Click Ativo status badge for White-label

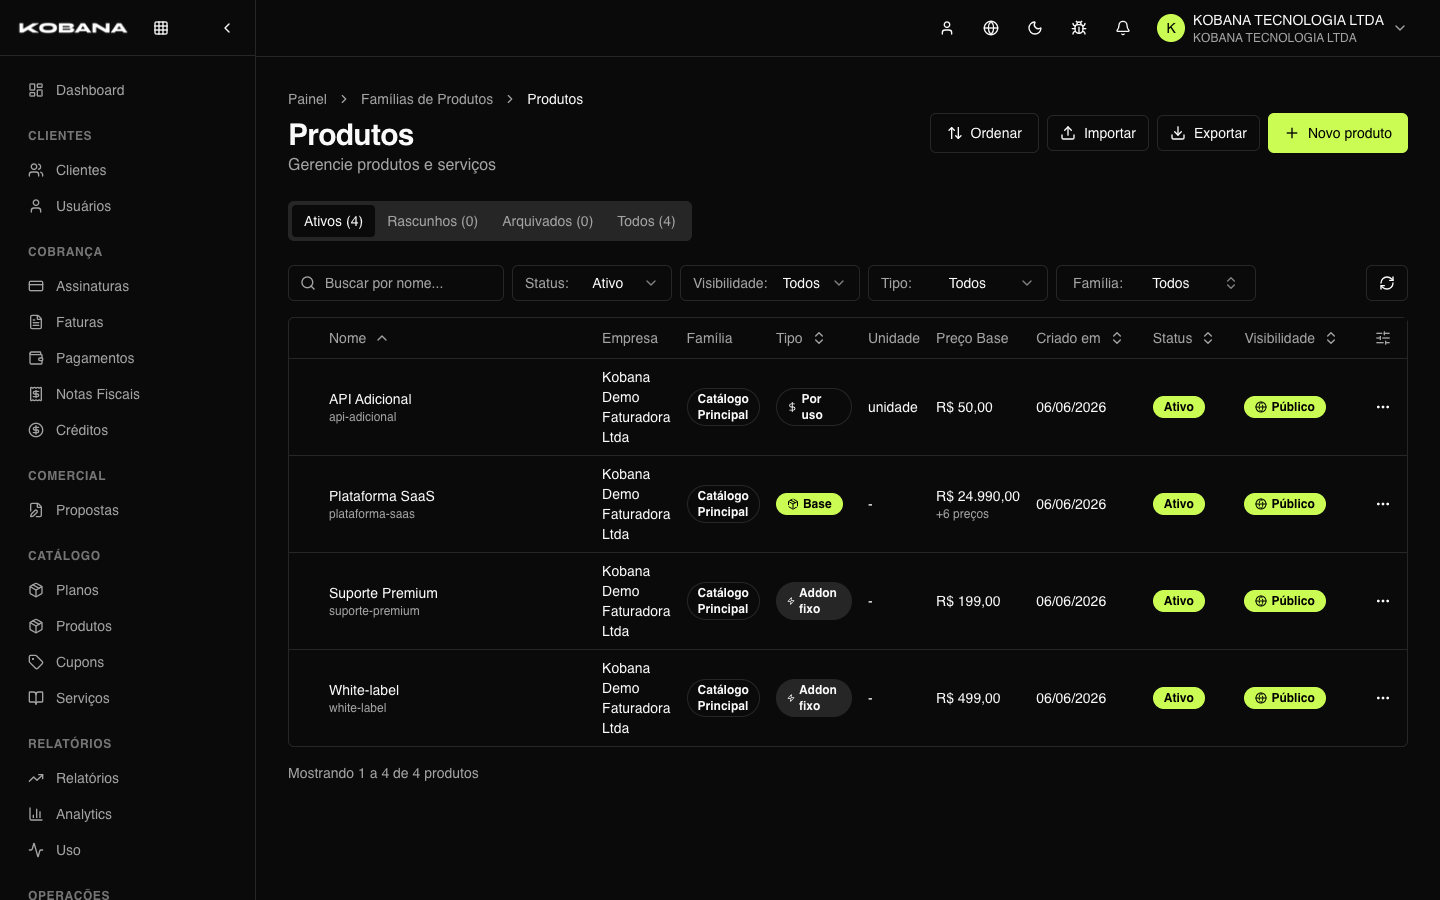[x=1178, y=698]
